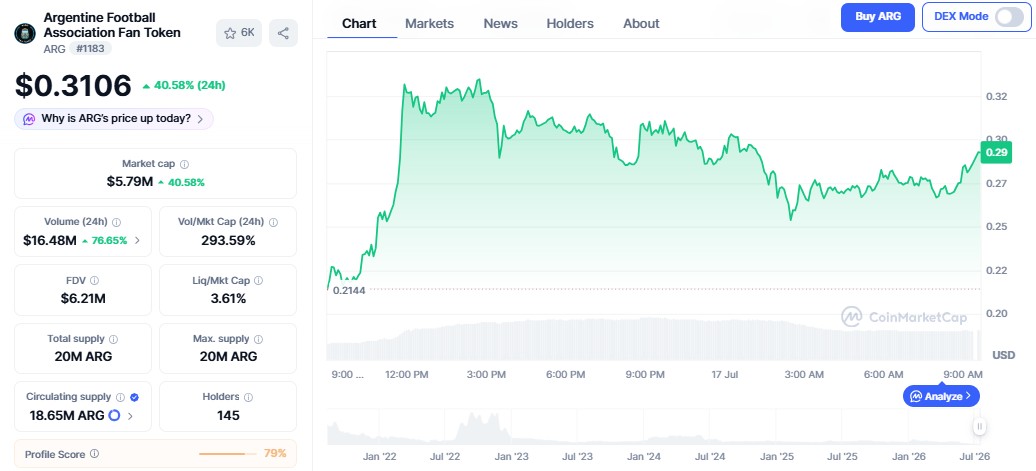1036x471 pixels.
Task: Add ARG to watchlist via star icon
Action: click(x=230, y=33)
